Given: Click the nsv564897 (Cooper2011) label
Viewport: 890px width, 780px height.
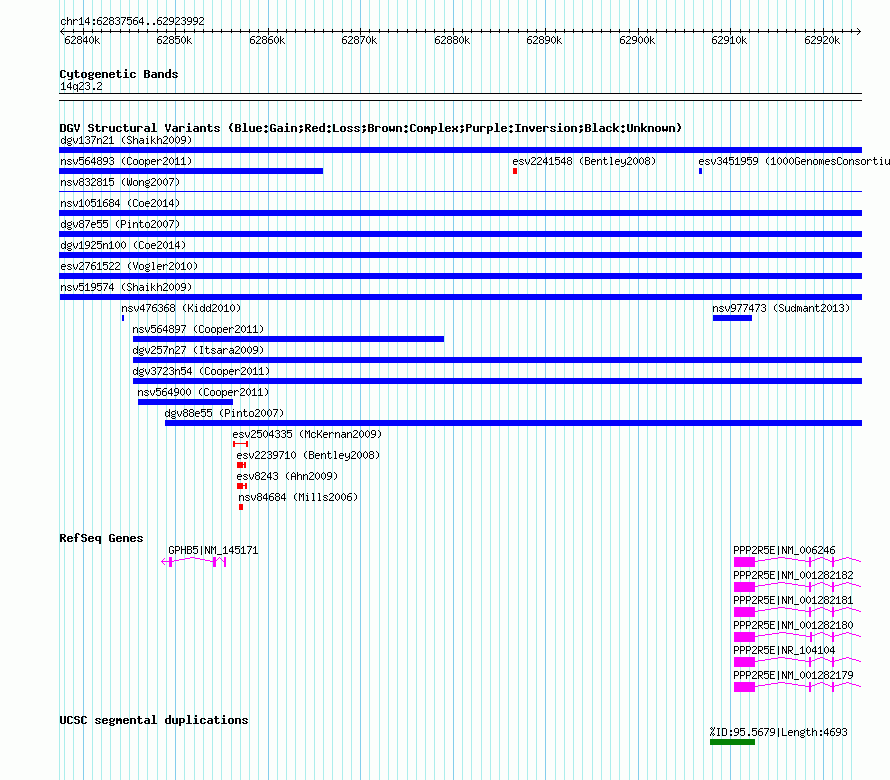Looking at the screenshot, I should tap(198, 329).
